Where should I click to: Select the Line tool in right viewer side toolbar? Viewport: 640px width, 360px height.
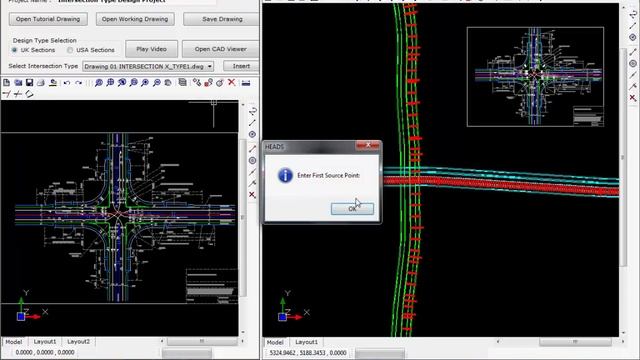[633, 26]
